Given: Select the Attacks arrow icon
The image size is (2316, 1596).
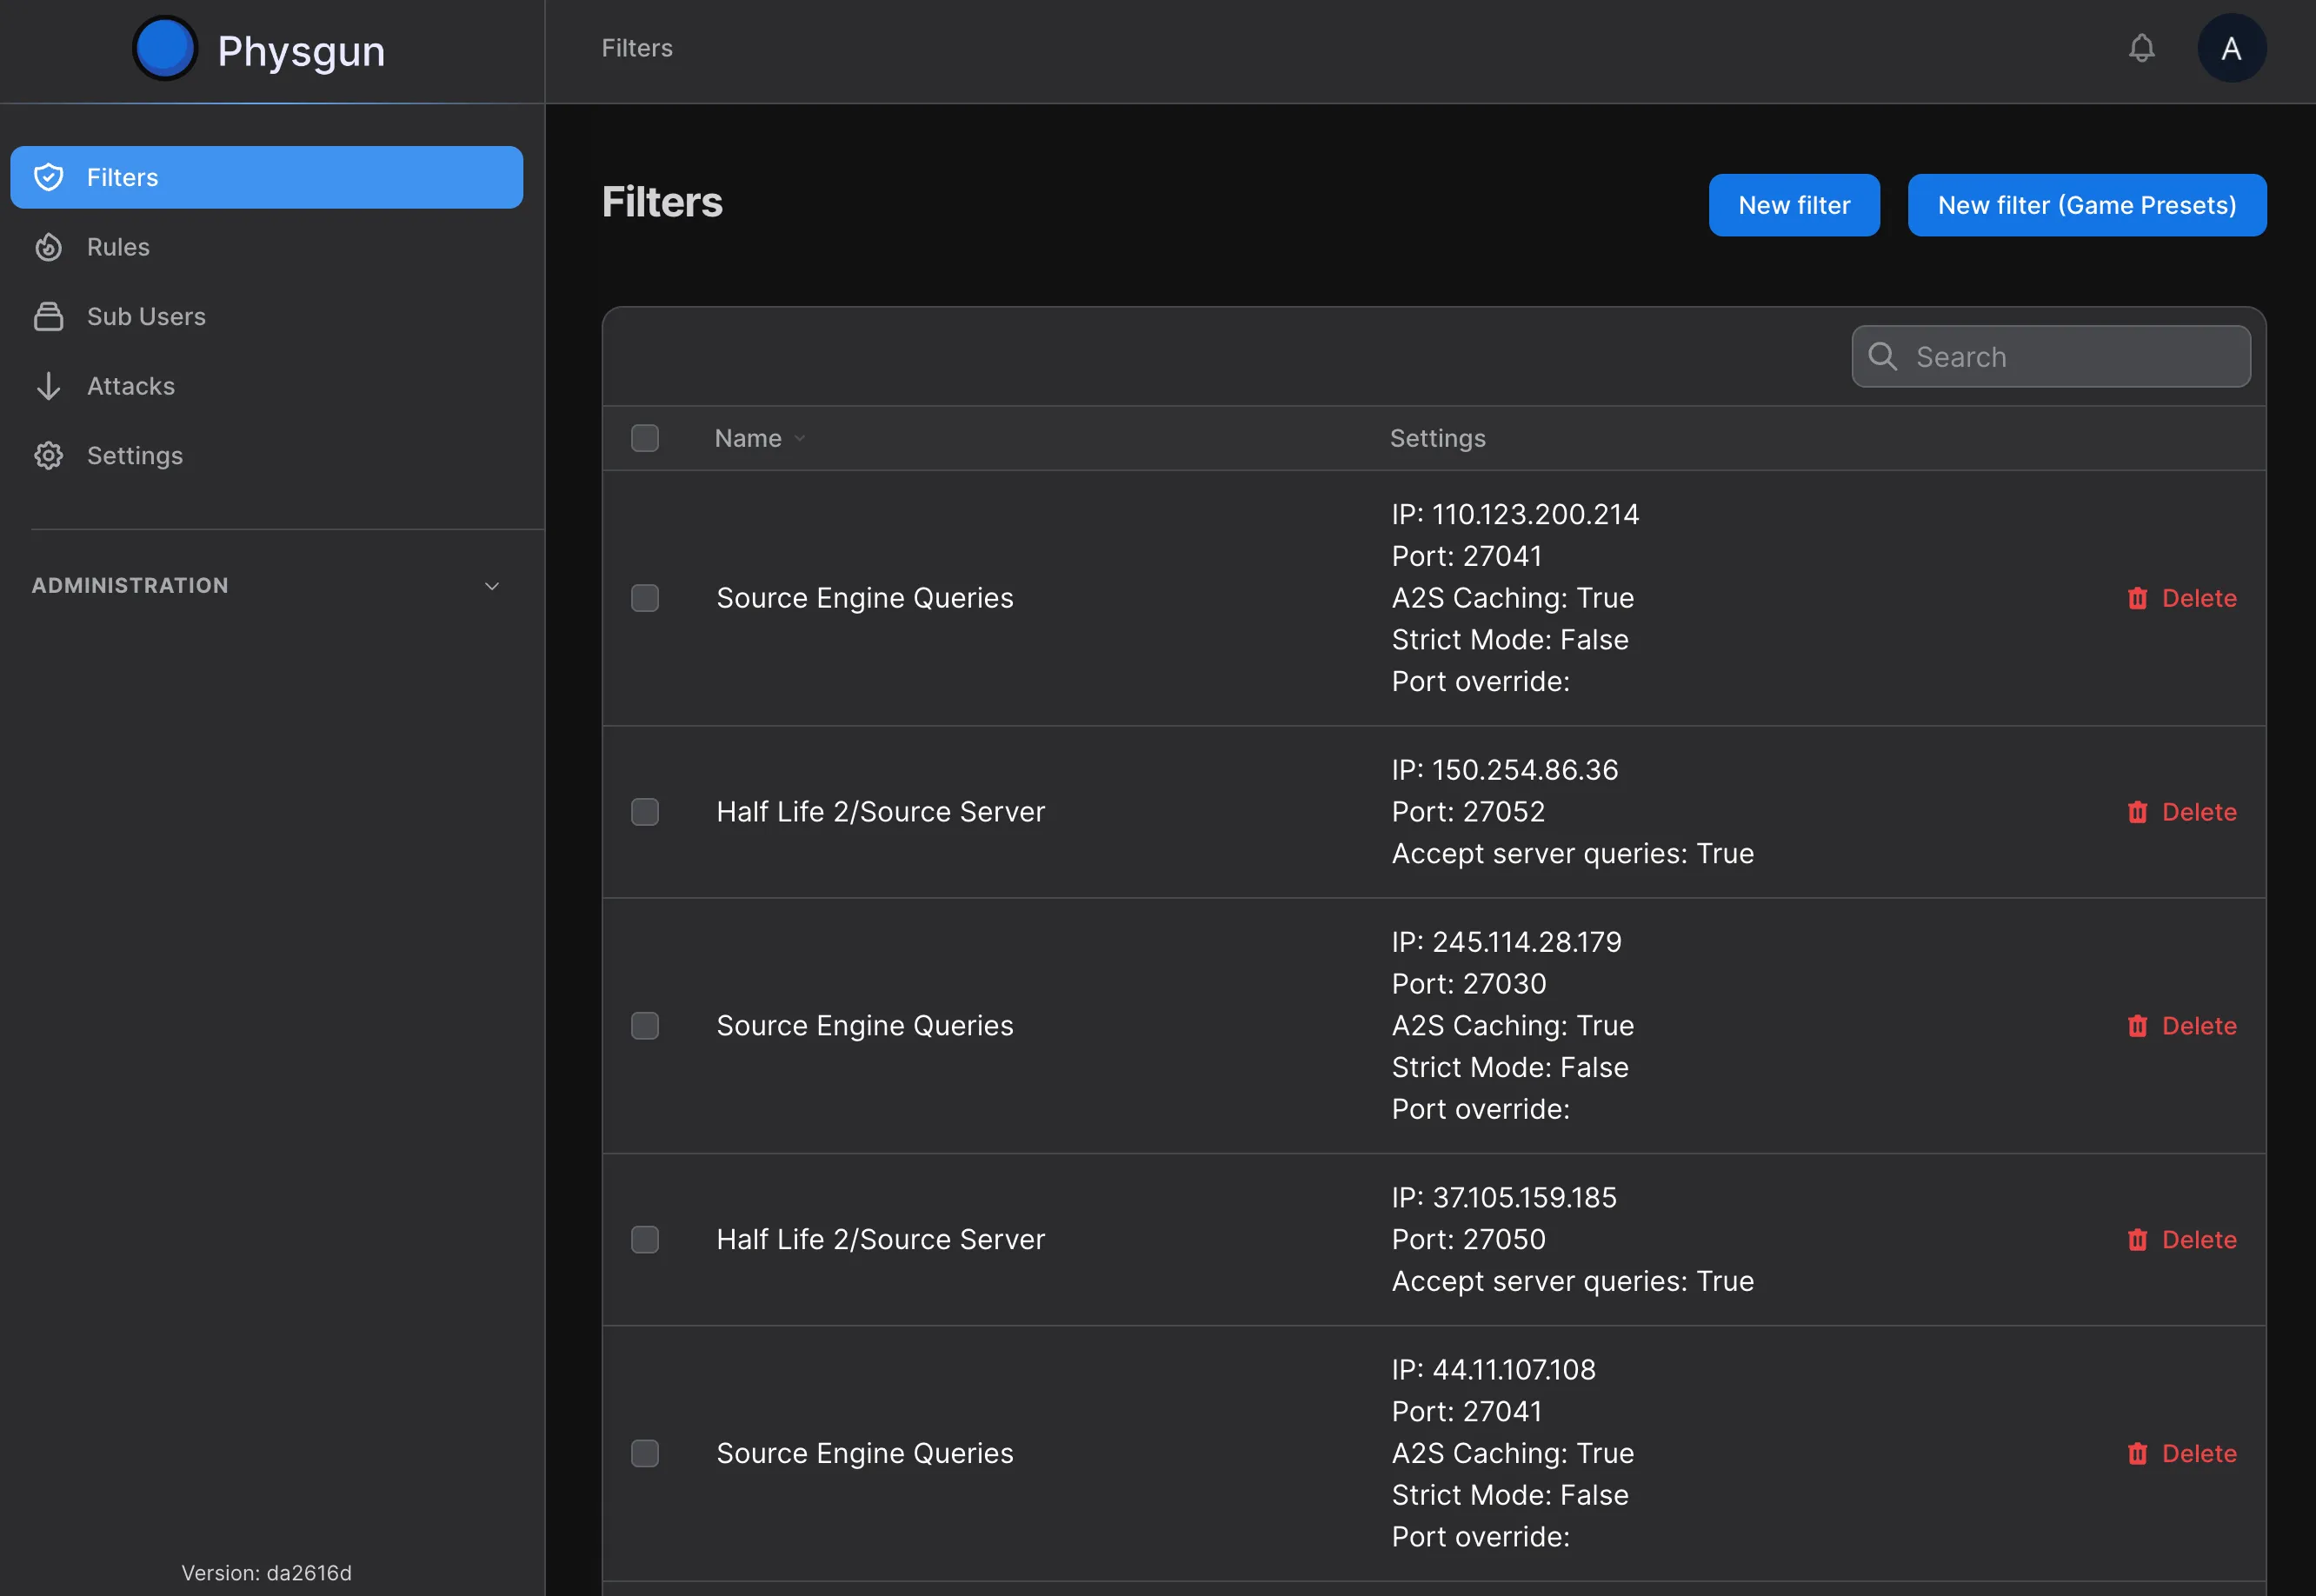Looking at the screenshot, I should pos(49,386).
